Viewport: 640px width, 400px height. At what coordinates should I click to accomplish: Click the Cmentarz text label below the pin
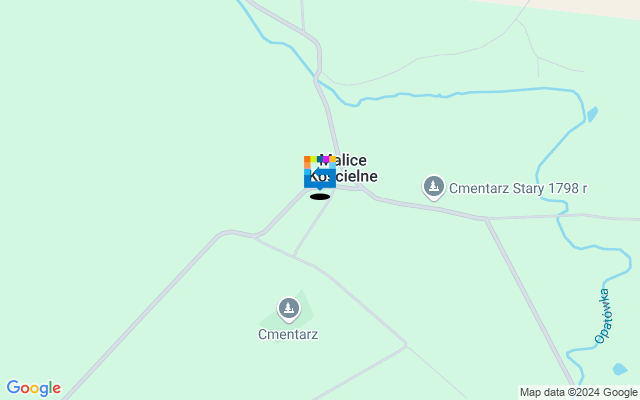288,334
